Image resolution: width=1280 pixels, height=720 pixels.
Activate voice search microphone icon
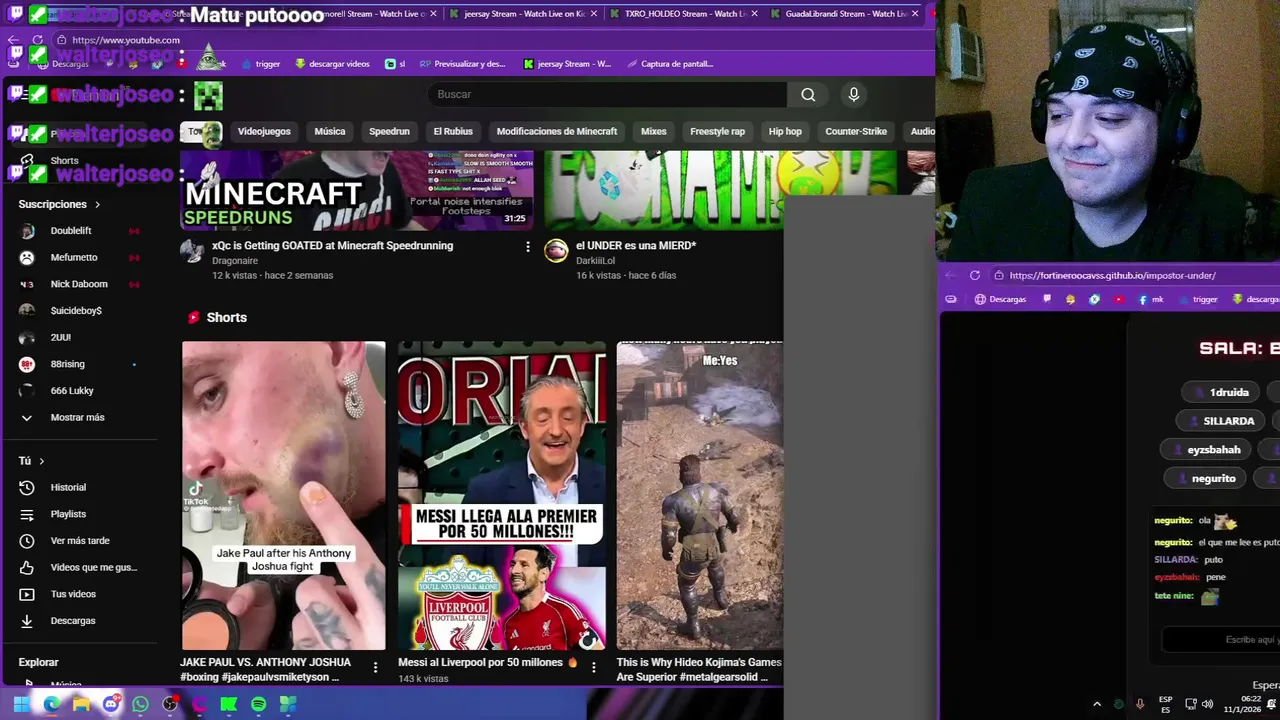coord(853,94)
